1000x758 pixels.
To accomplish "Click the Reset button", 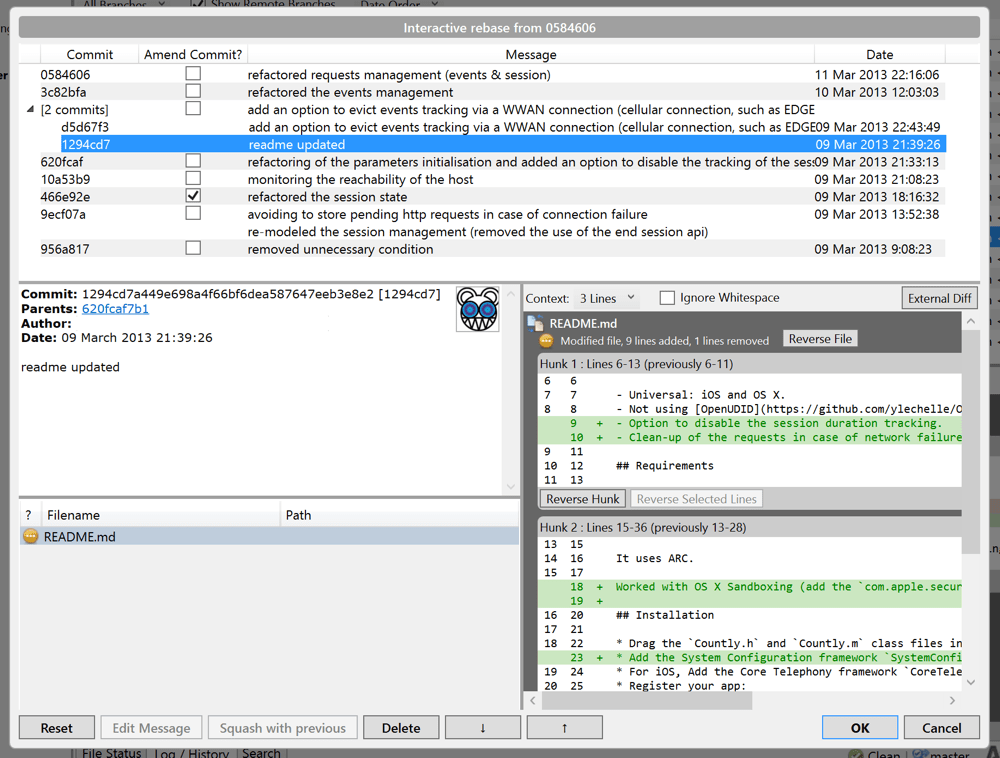I will pos(57,727).
